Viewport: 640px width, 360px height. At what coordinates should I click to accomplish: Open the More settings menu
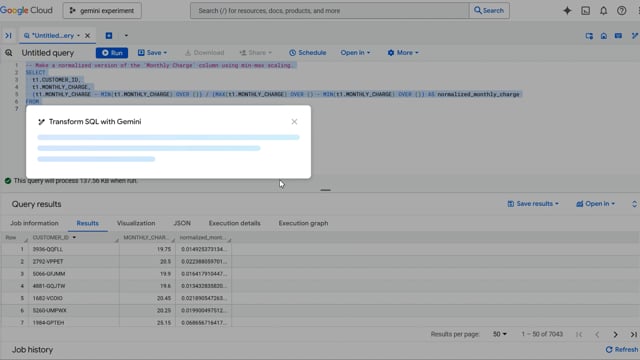(403, 53)
